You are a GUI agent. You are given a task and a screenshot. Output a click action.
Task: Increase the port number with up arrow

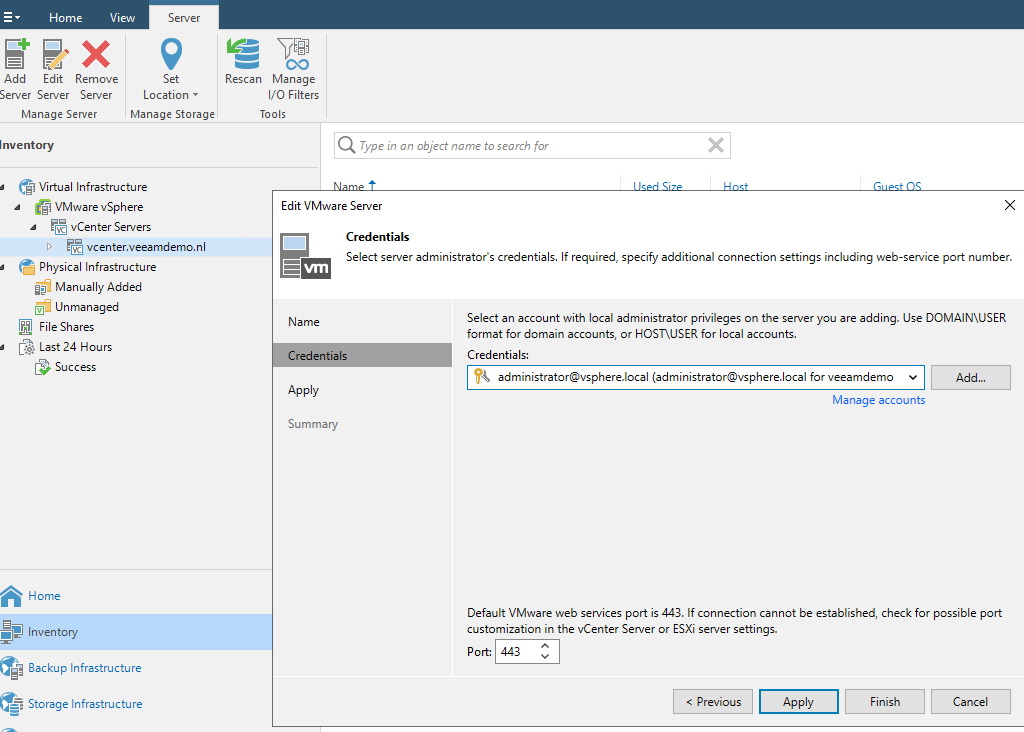pos(545,647)
